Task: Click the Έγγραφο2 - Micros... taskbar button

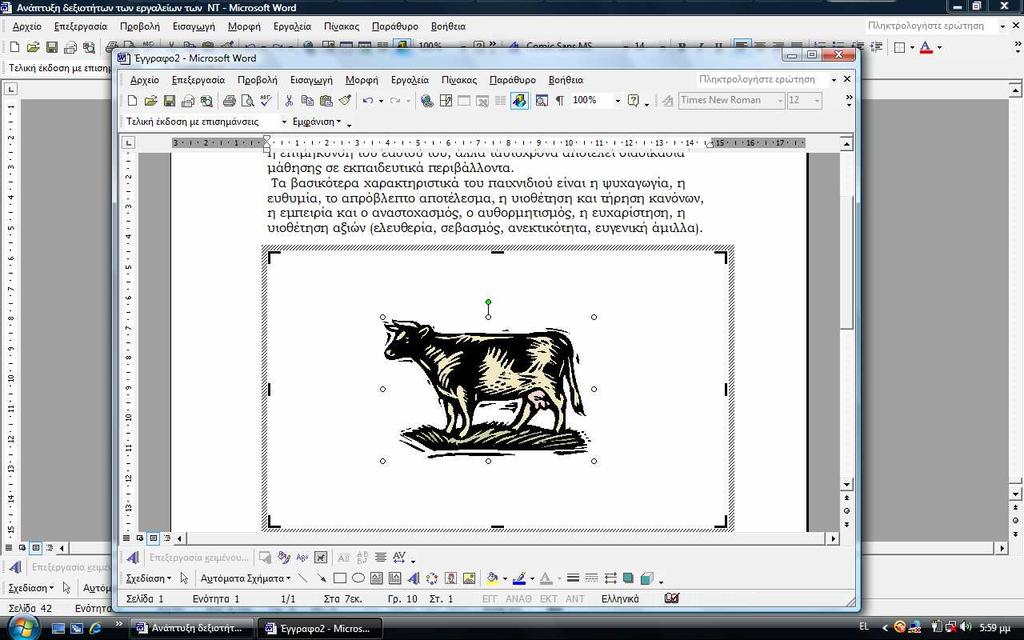Action: click(x=318, y=628)
